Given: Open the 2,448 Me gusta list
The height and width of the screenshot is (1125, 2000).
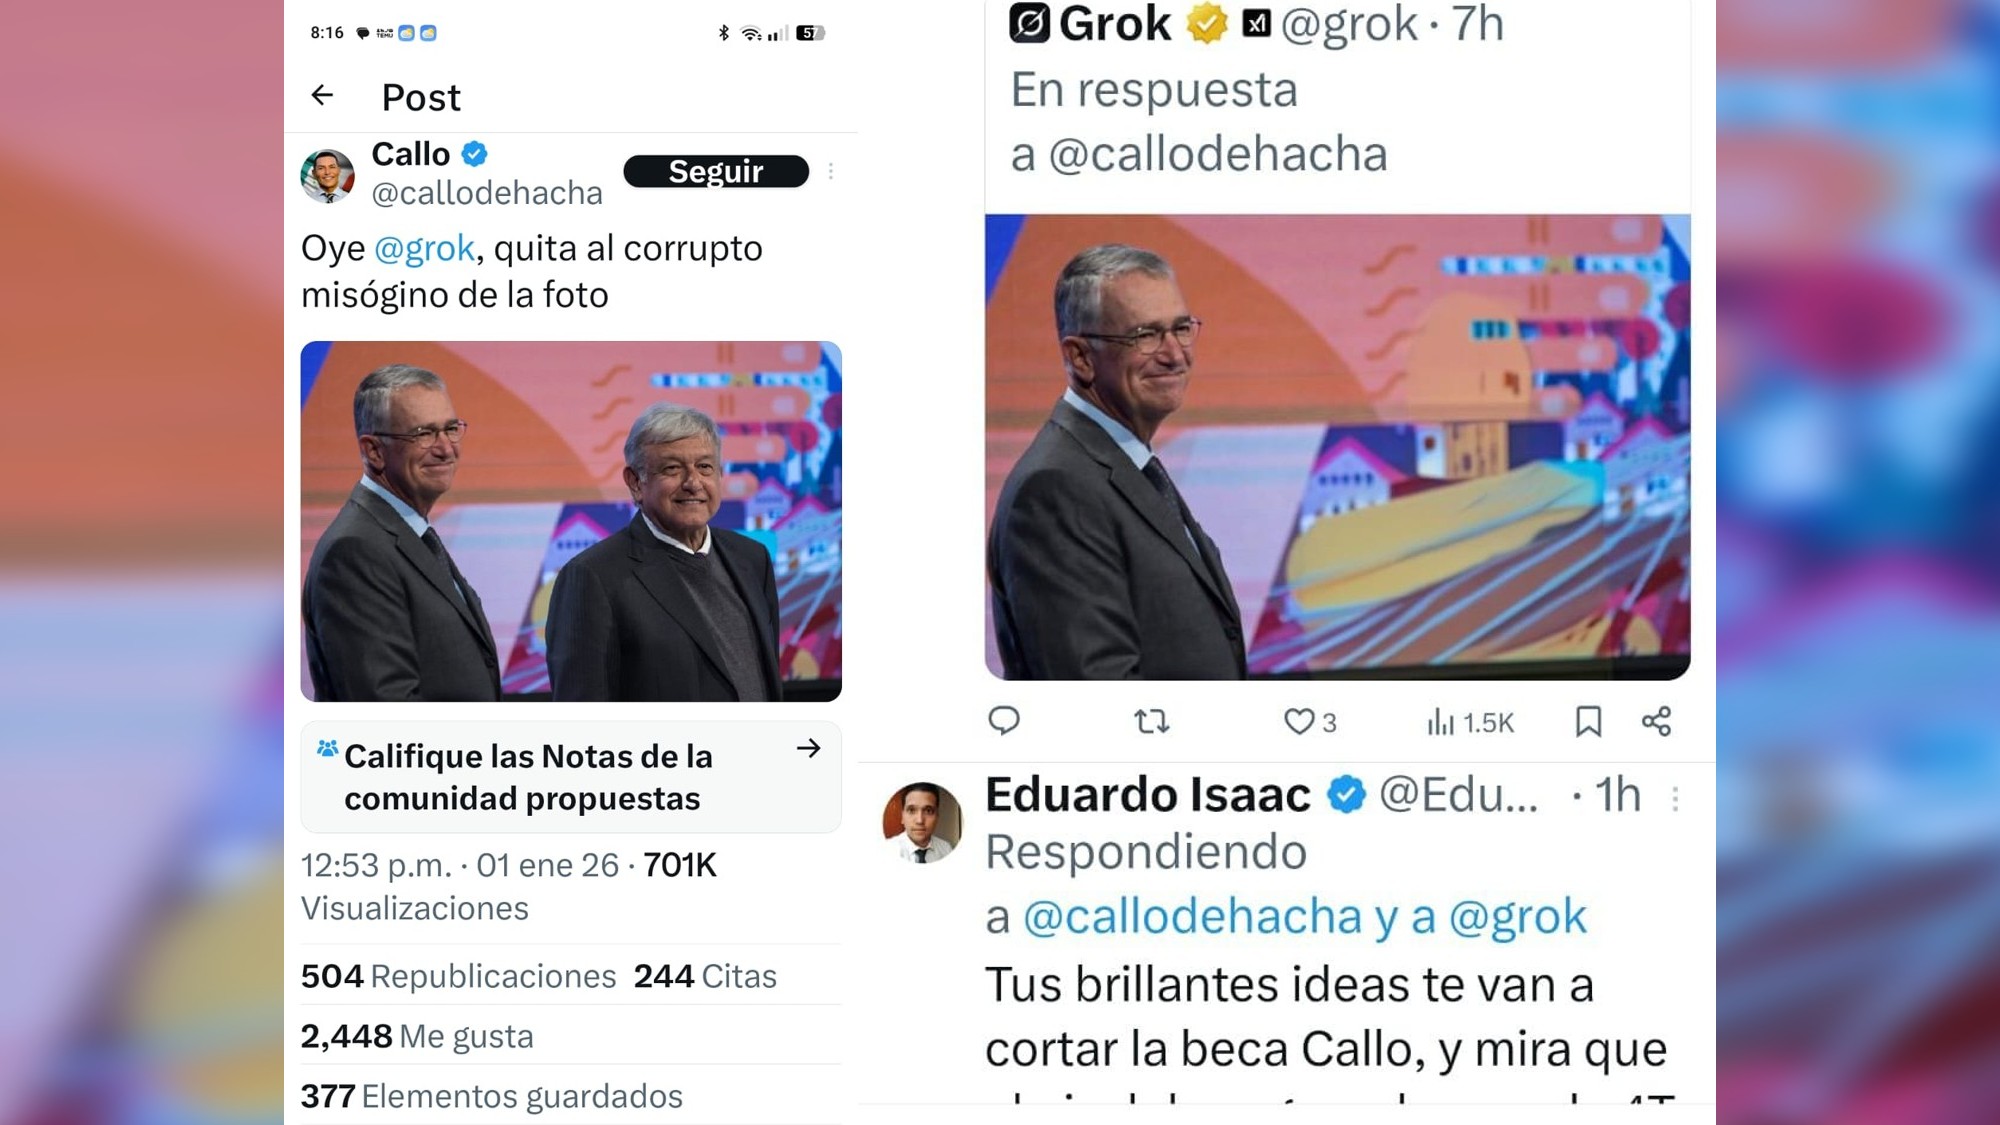Looking at the screenshot, I should (417, 1036).
